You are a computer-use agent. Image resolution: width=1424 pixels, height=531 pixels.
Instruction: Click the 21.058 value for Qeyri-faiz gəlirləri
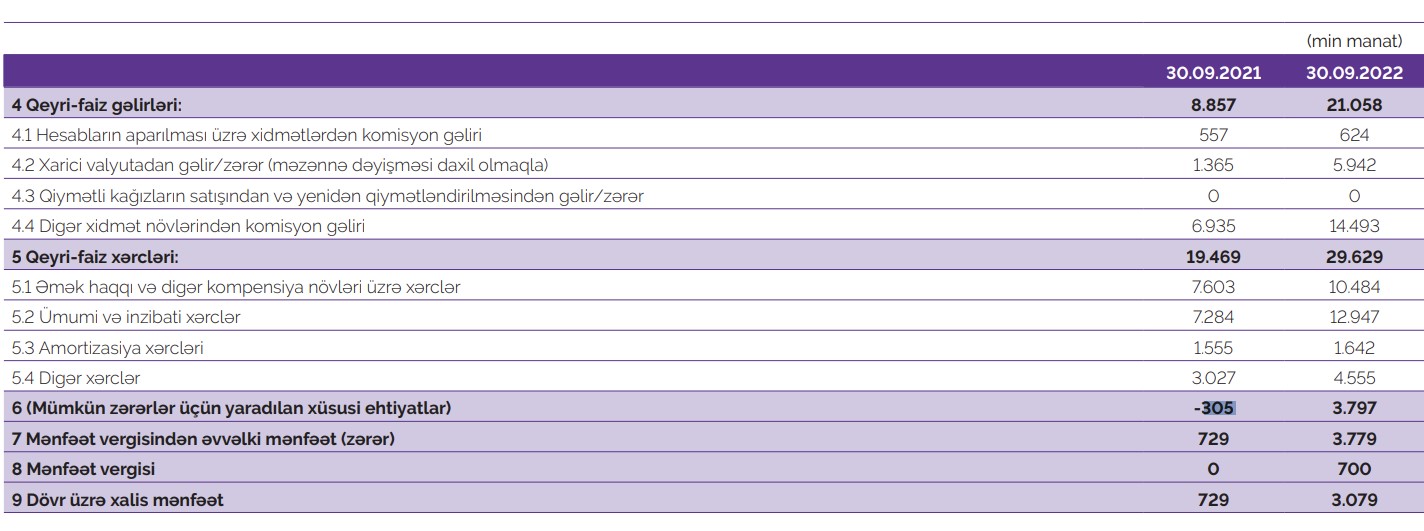pos(1354,104)
